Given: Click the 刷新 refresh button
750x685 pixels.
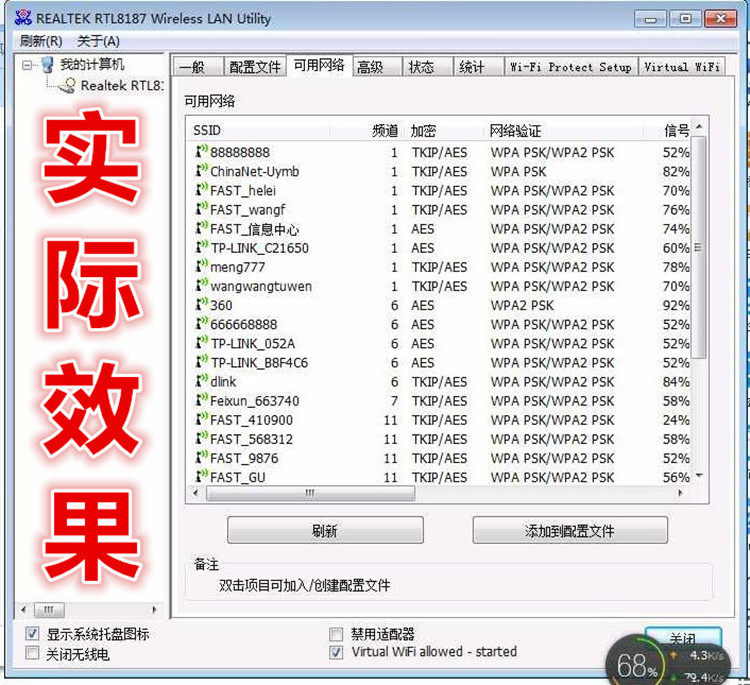Looking at the screenshot, I should 325,530.
